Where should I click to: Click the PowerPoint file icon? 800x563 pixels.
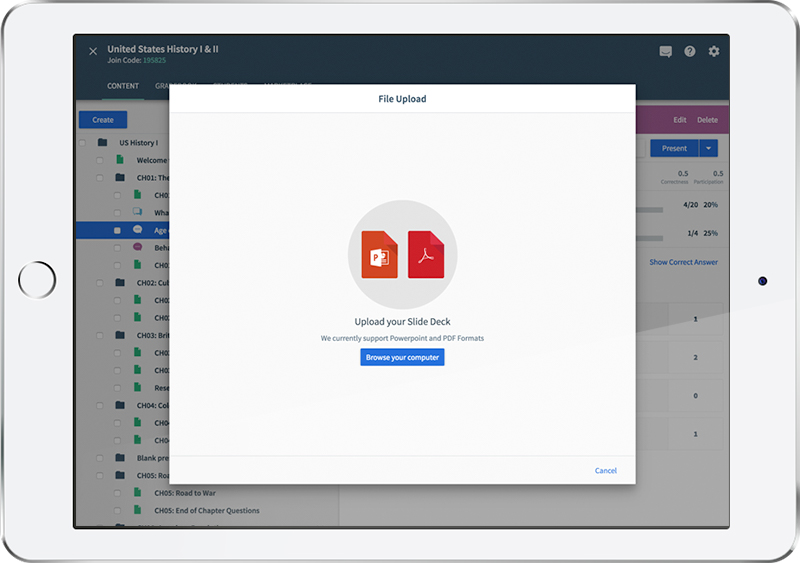(x=379, y=254)
